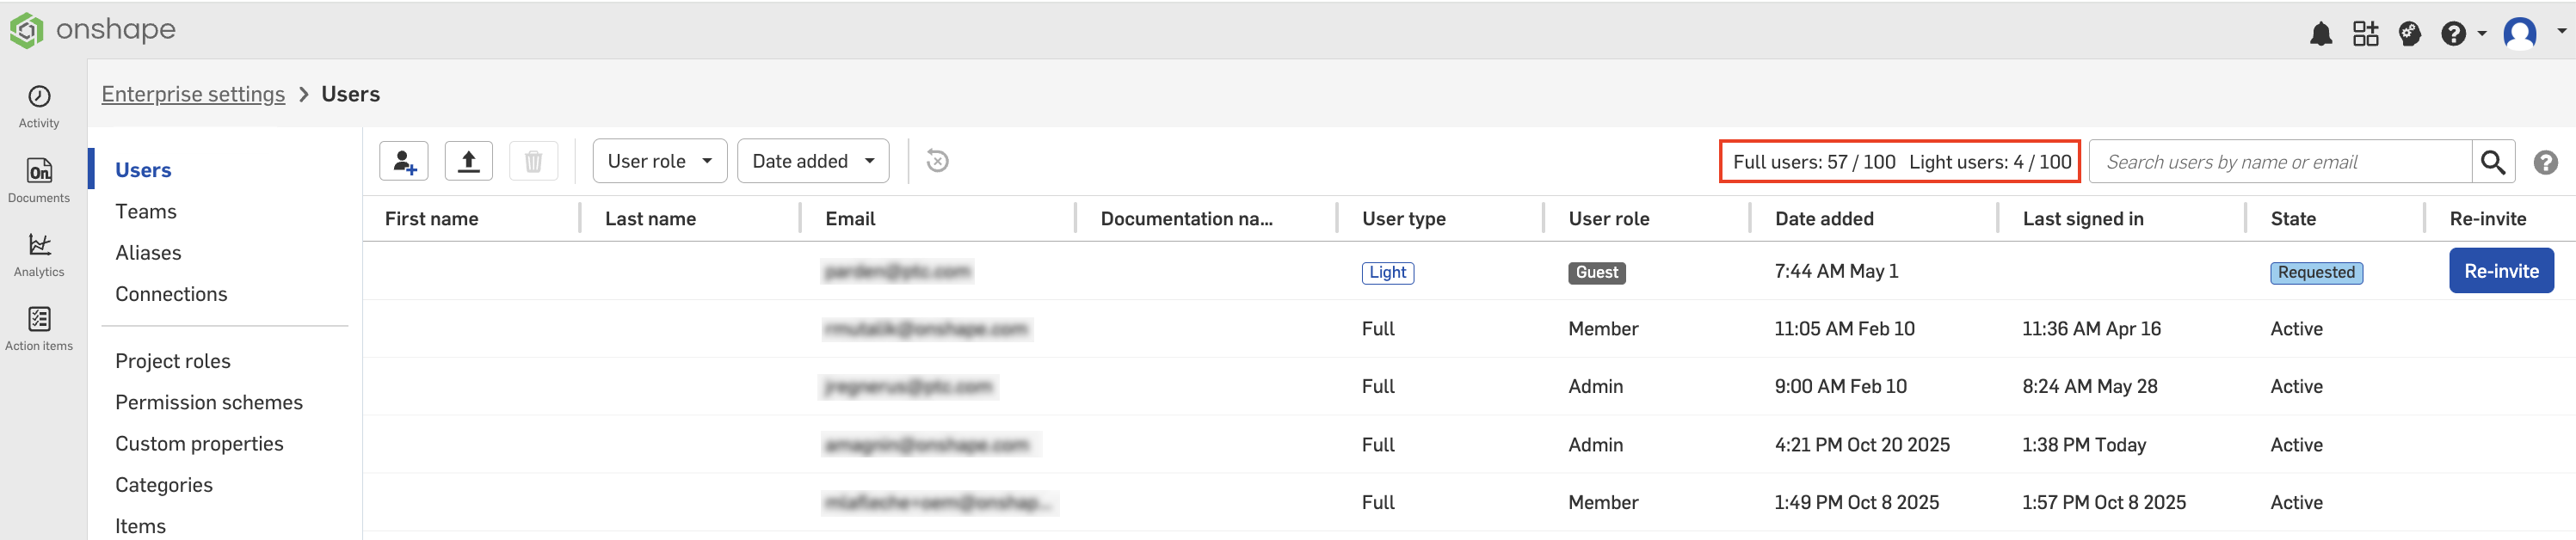
Task: Sort by State column header
Action: 2293,219
